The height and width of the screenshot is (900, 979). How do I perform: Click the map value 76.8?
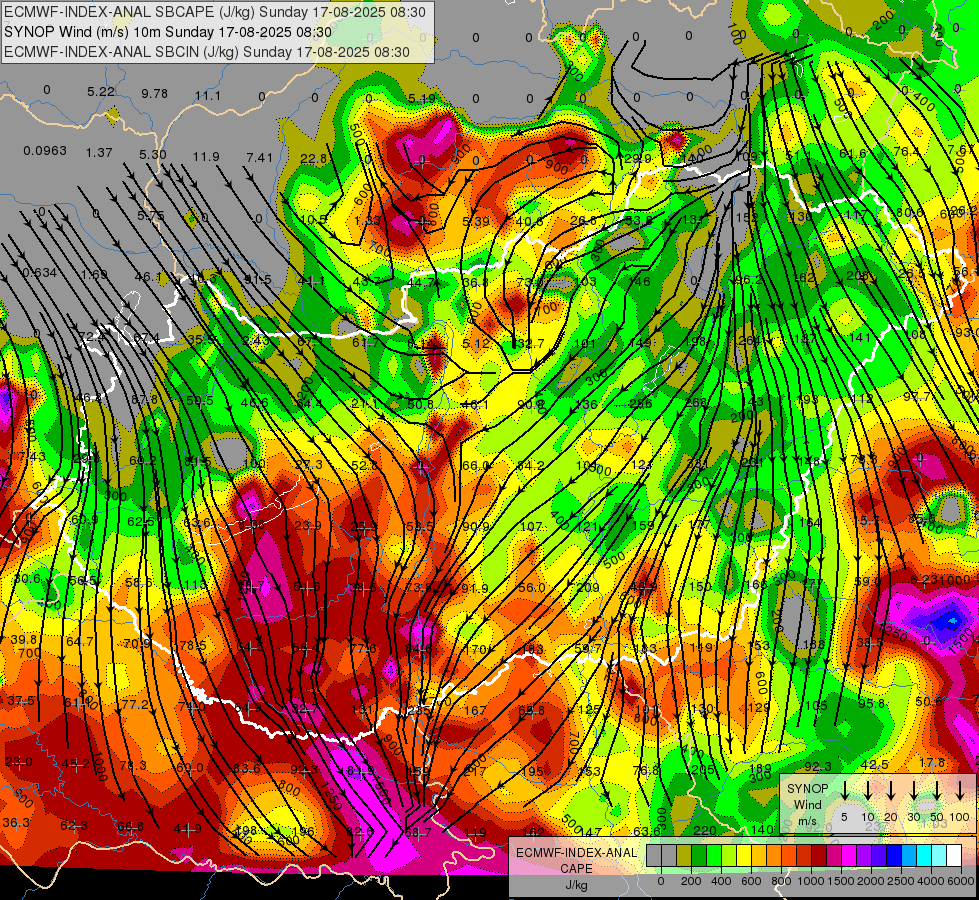[x=646, y=770]
